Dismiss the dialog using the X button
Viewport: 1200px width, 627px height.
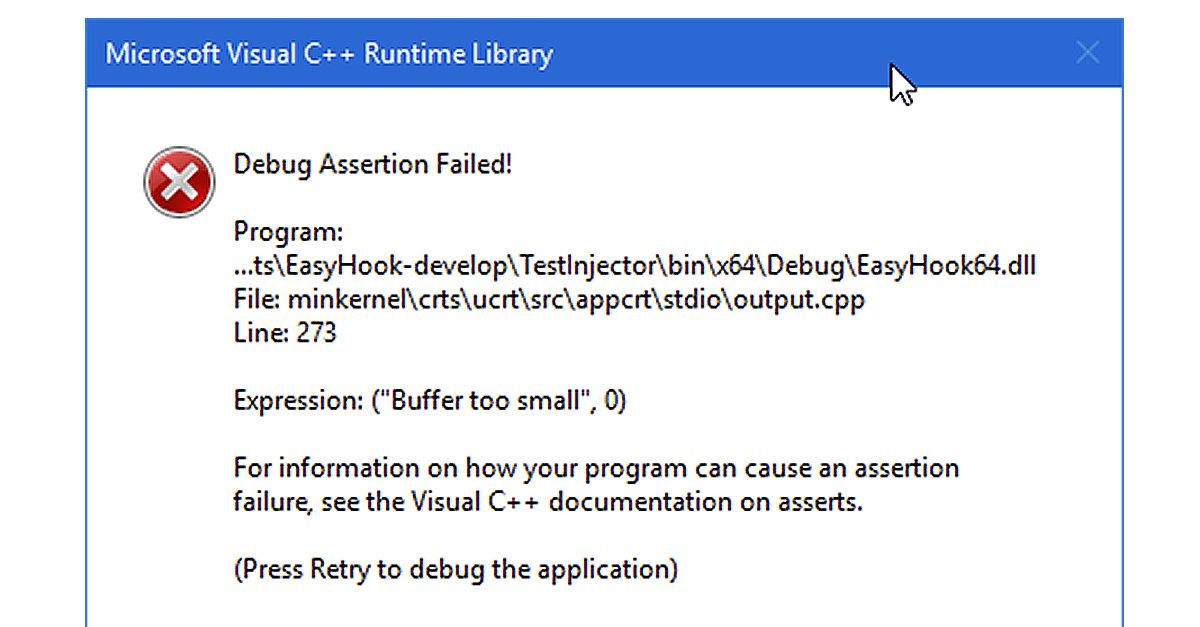pyautogui.click(x=1087, y=52)
